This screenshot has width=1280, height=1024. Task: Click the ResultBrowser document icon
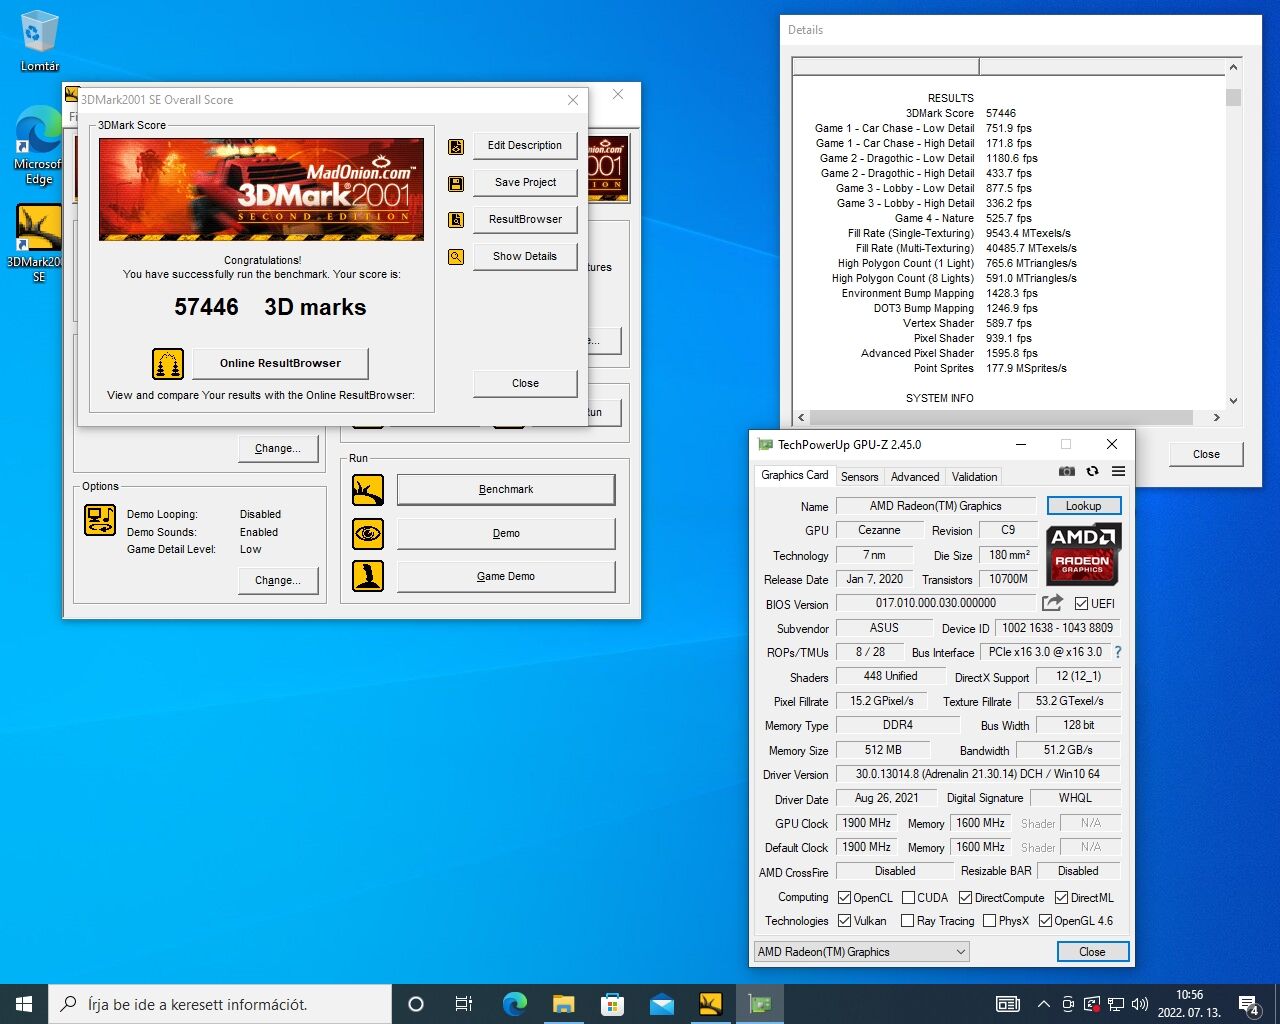point(456,220)
